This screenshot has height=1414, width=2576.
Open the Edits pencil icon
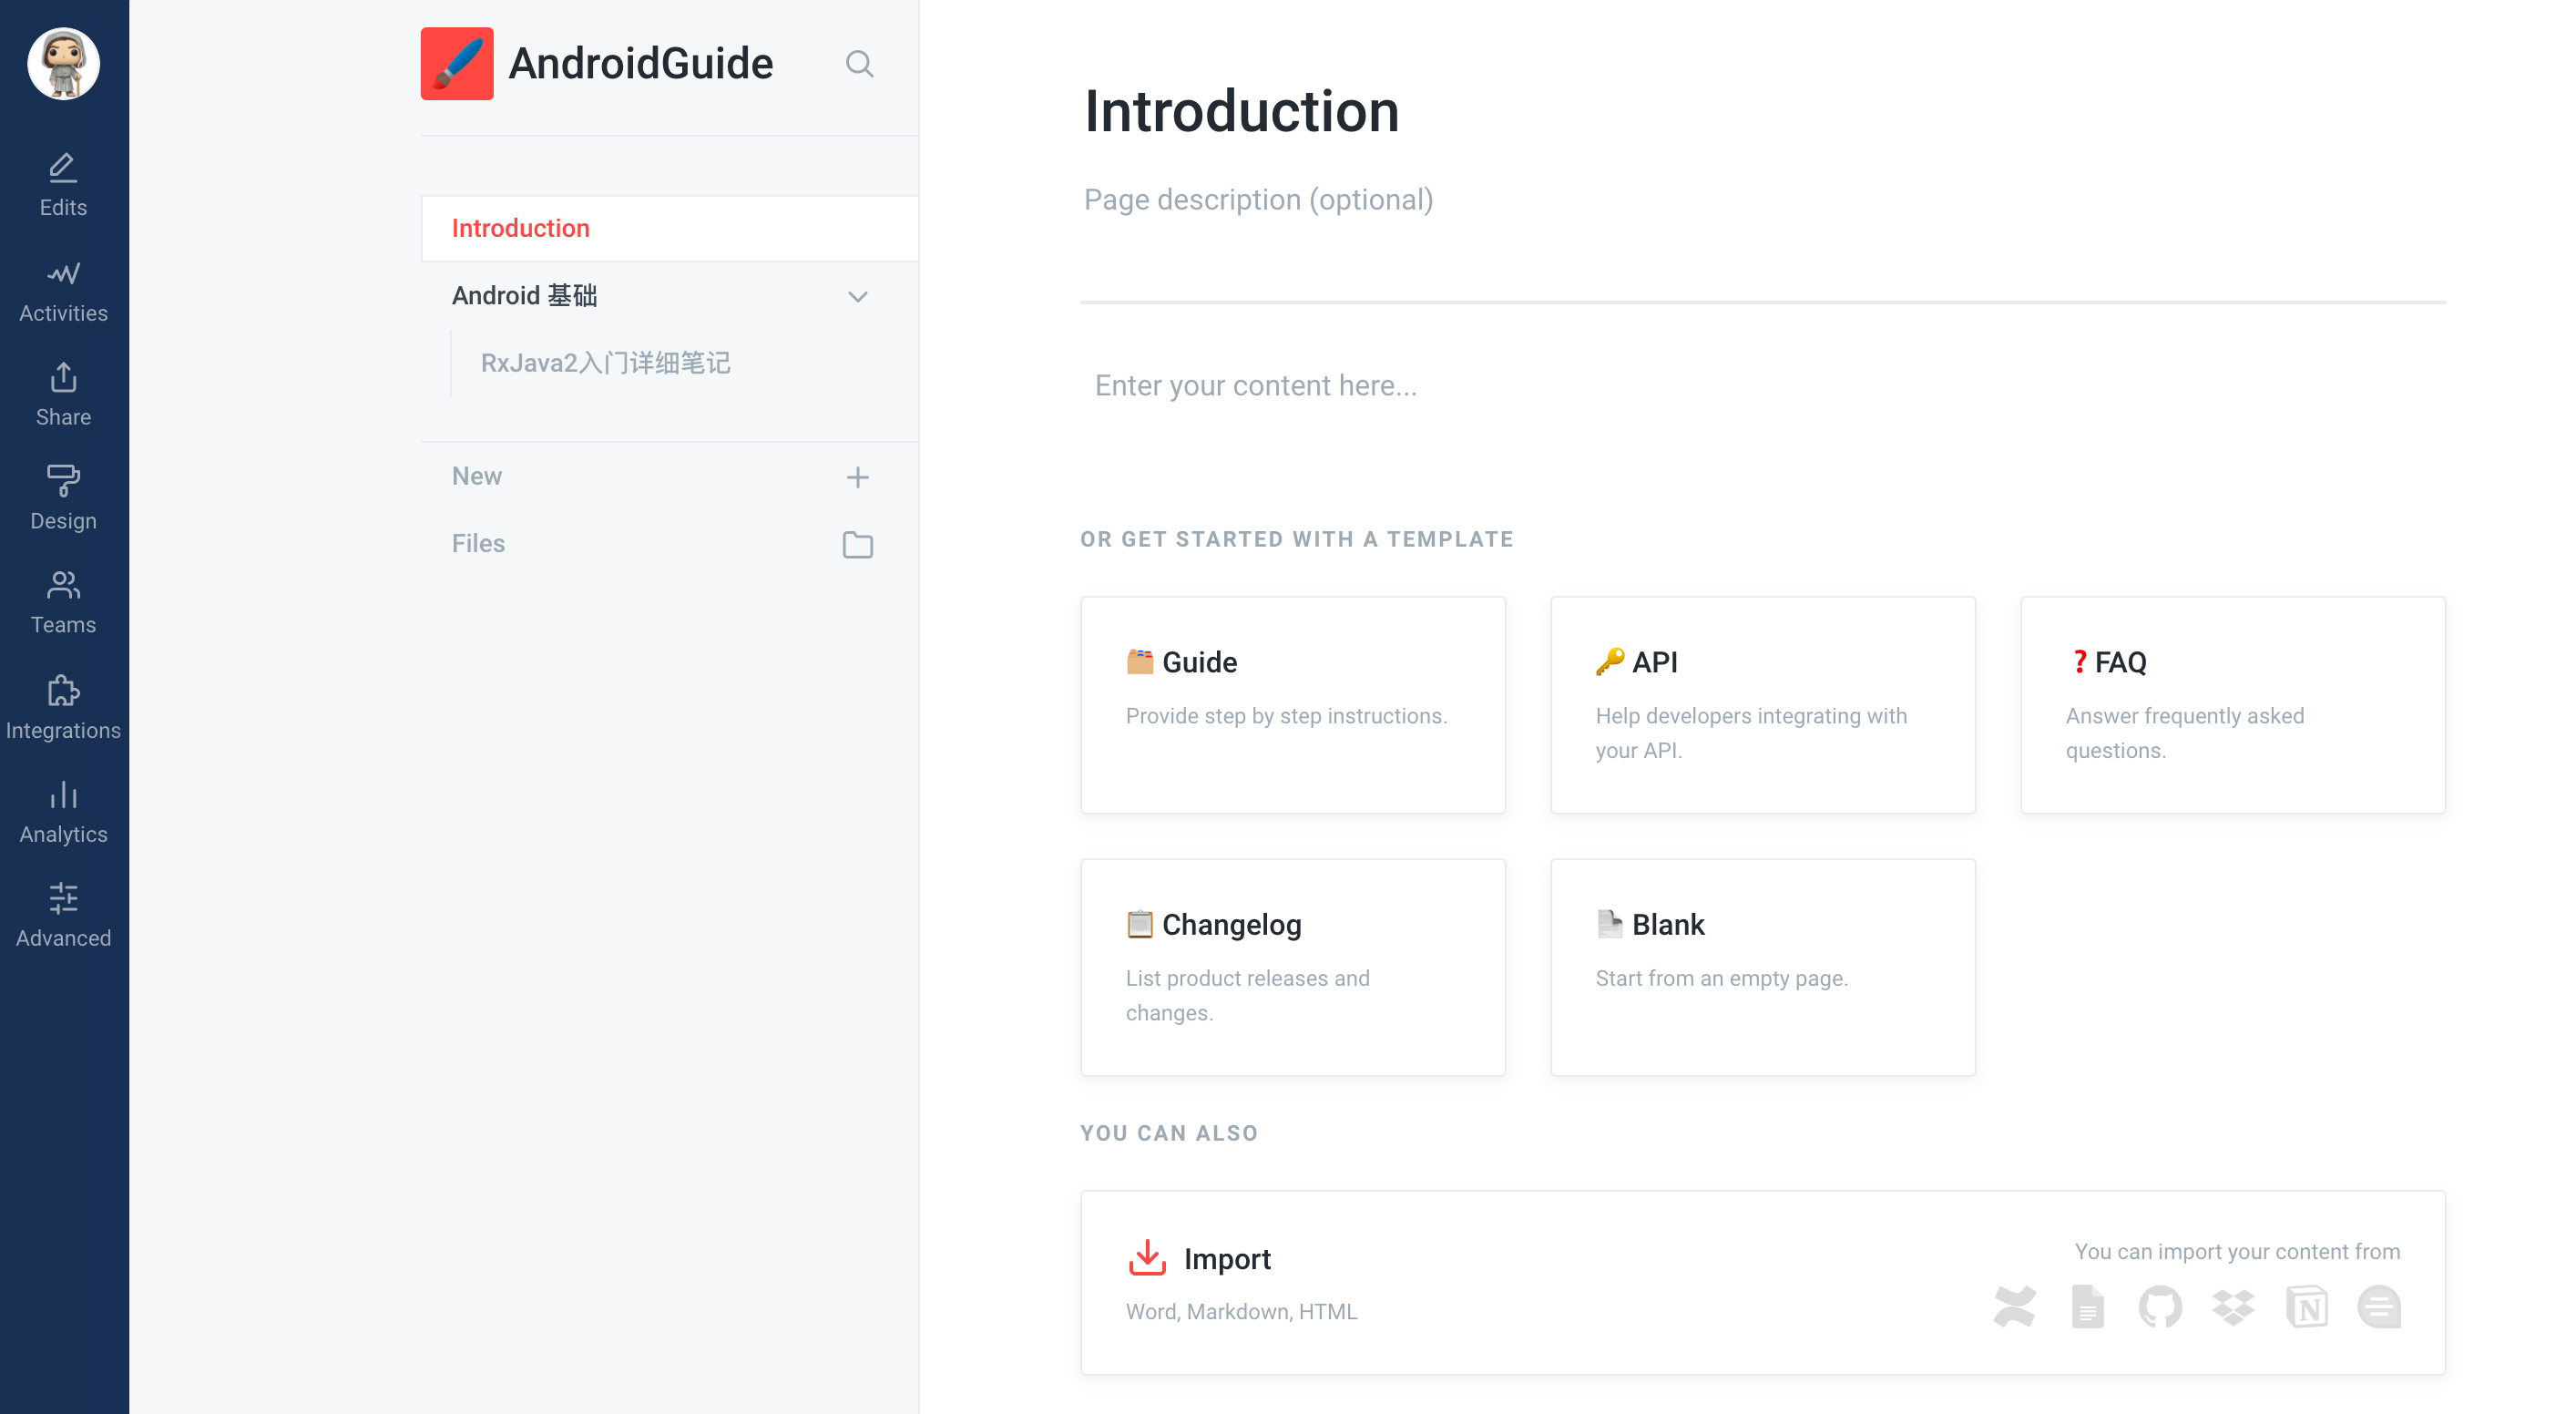tap(63, 168)
